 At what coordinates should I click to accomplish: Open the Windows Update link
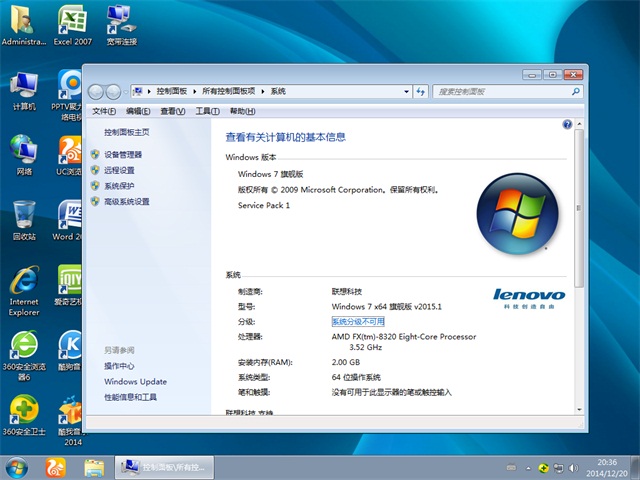135,382
